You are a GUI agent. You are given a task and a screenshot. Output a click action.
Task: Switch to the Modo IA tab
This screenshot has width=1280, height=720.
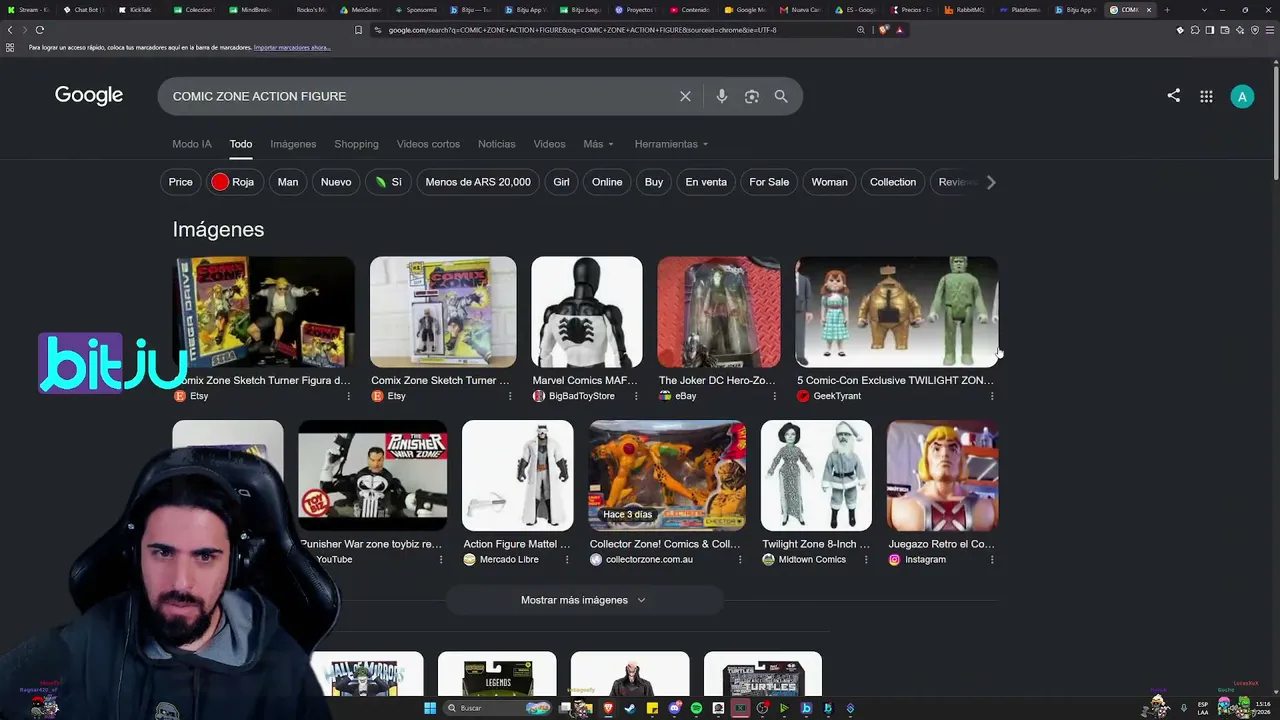192,144
